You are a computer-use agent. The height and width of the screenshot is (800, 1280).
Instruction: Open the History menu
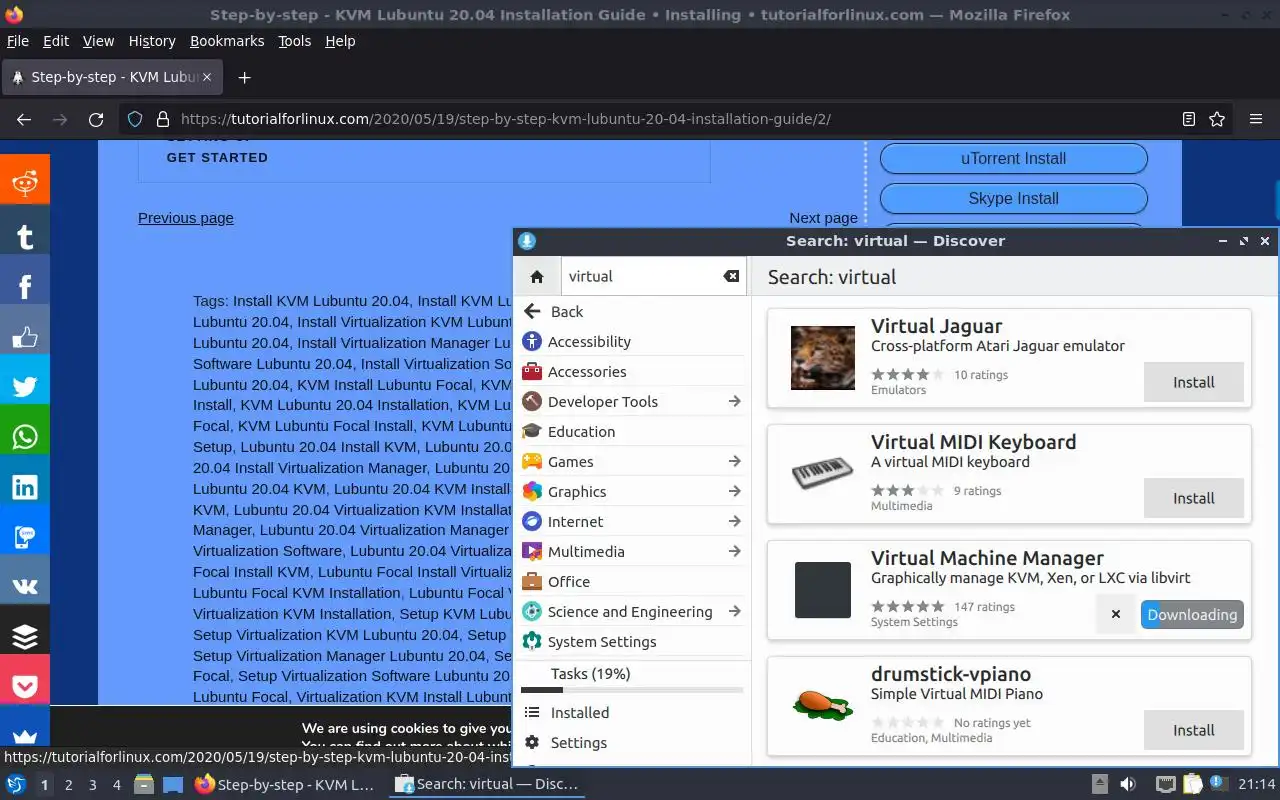pos(152,41)
